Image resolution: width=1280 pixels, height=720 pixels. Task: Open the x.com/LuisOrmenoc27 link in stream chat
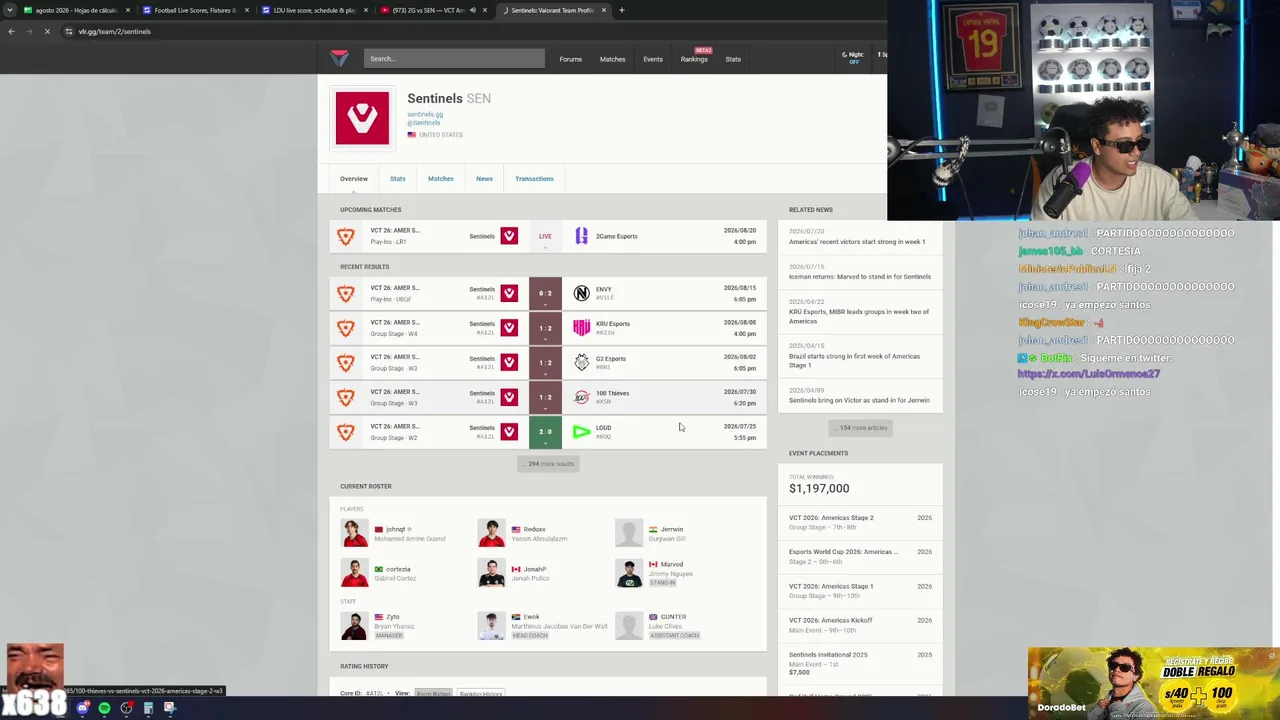(x=1089, y=374)
